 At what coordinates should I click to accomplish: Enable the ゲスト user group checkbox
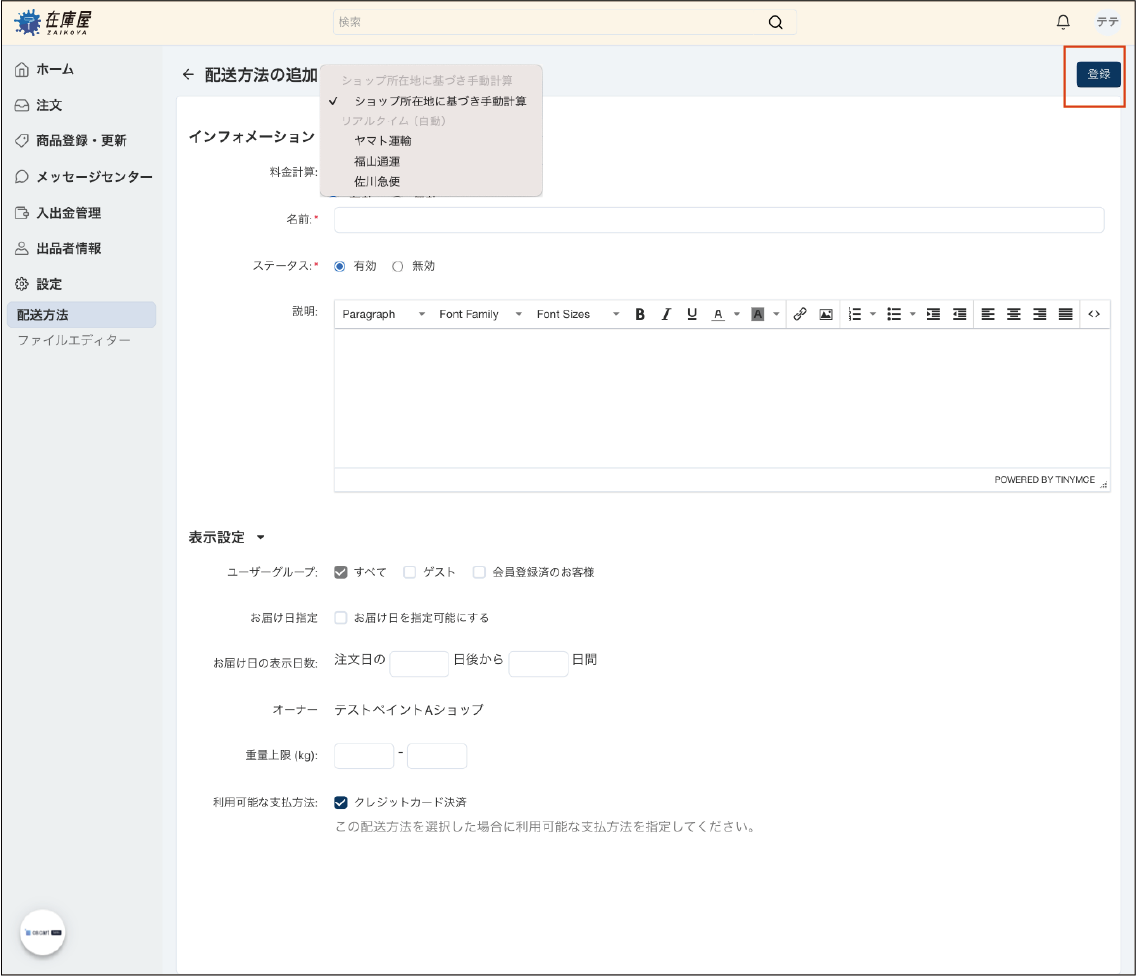(x=409, y=572)
